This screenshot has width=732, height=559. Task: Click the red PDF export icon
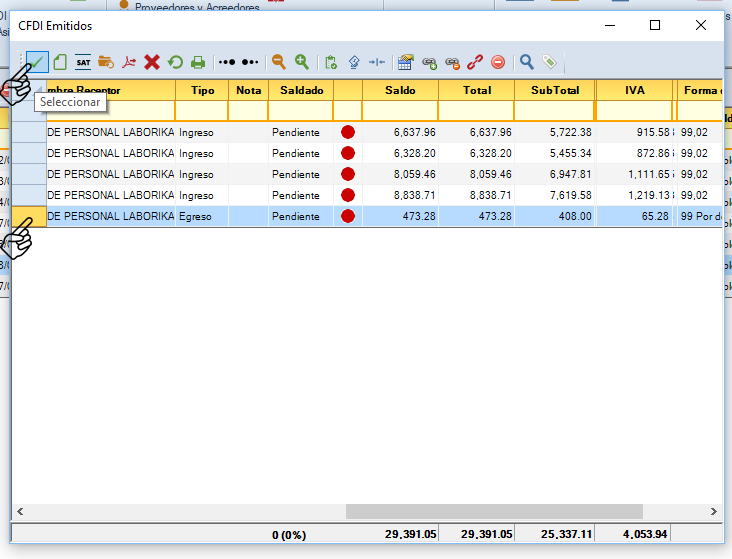[129, 62]
